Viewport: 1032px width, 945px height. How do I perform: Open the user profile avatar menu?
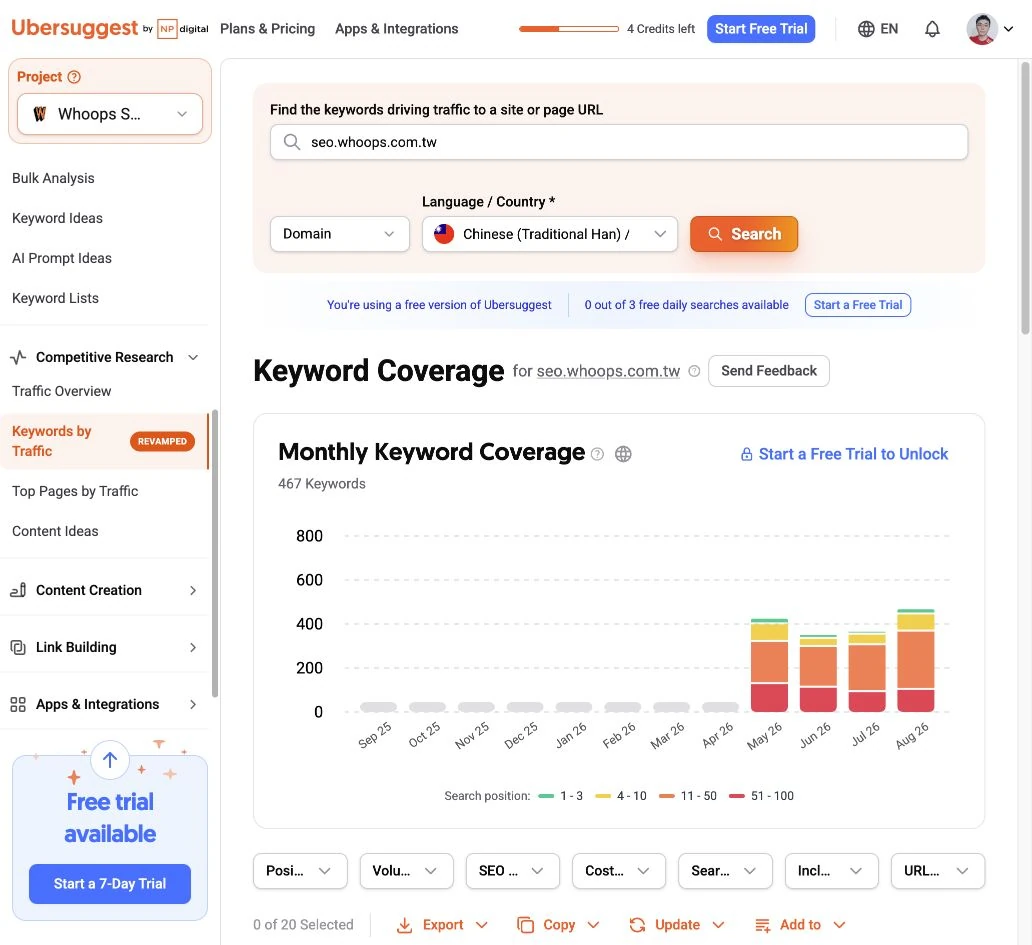coord(989,29)
